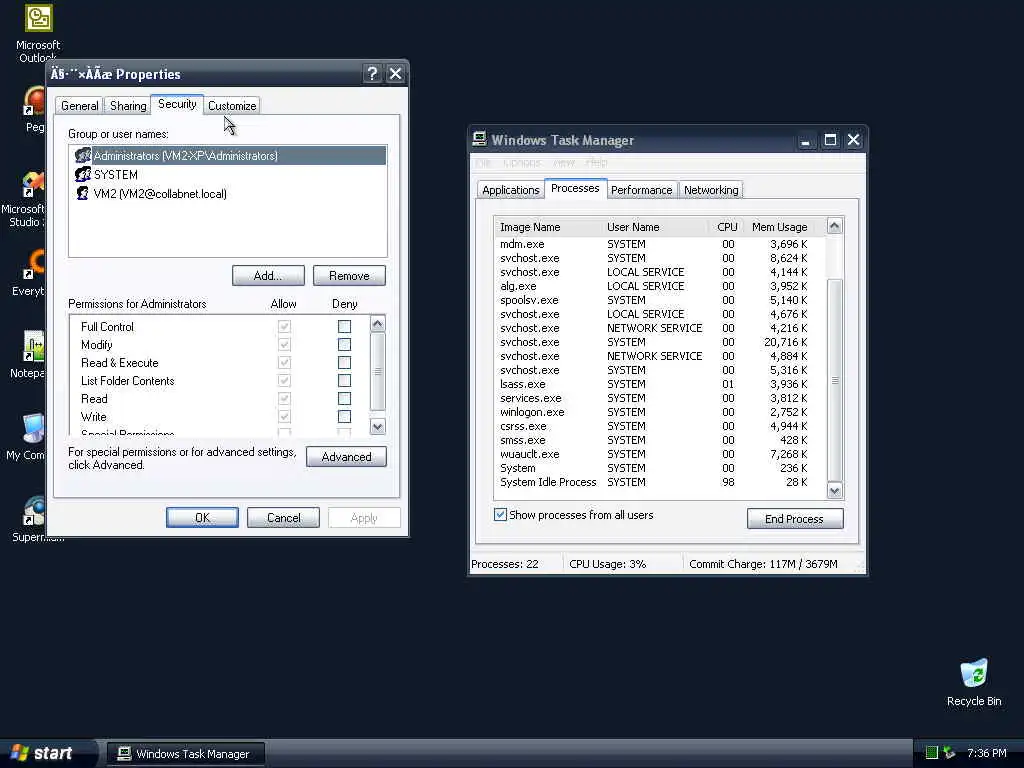This screenshot has height=768, width=1024.
Task: Click the Remove button
Action: 349,276
